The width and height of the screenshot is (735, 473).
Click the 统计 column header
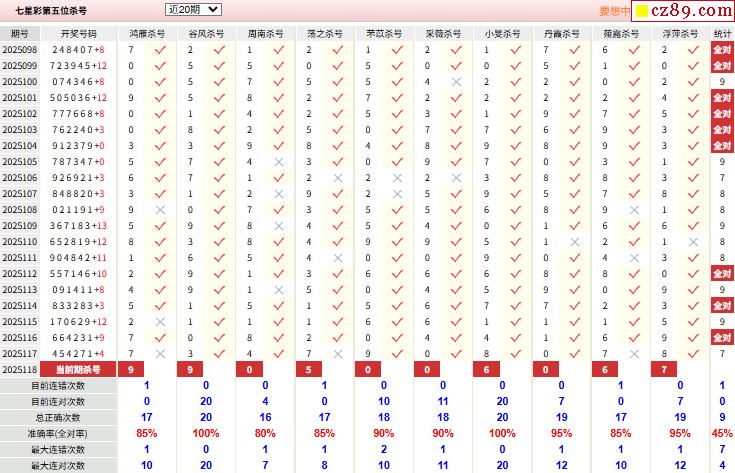tap(722, 34)
